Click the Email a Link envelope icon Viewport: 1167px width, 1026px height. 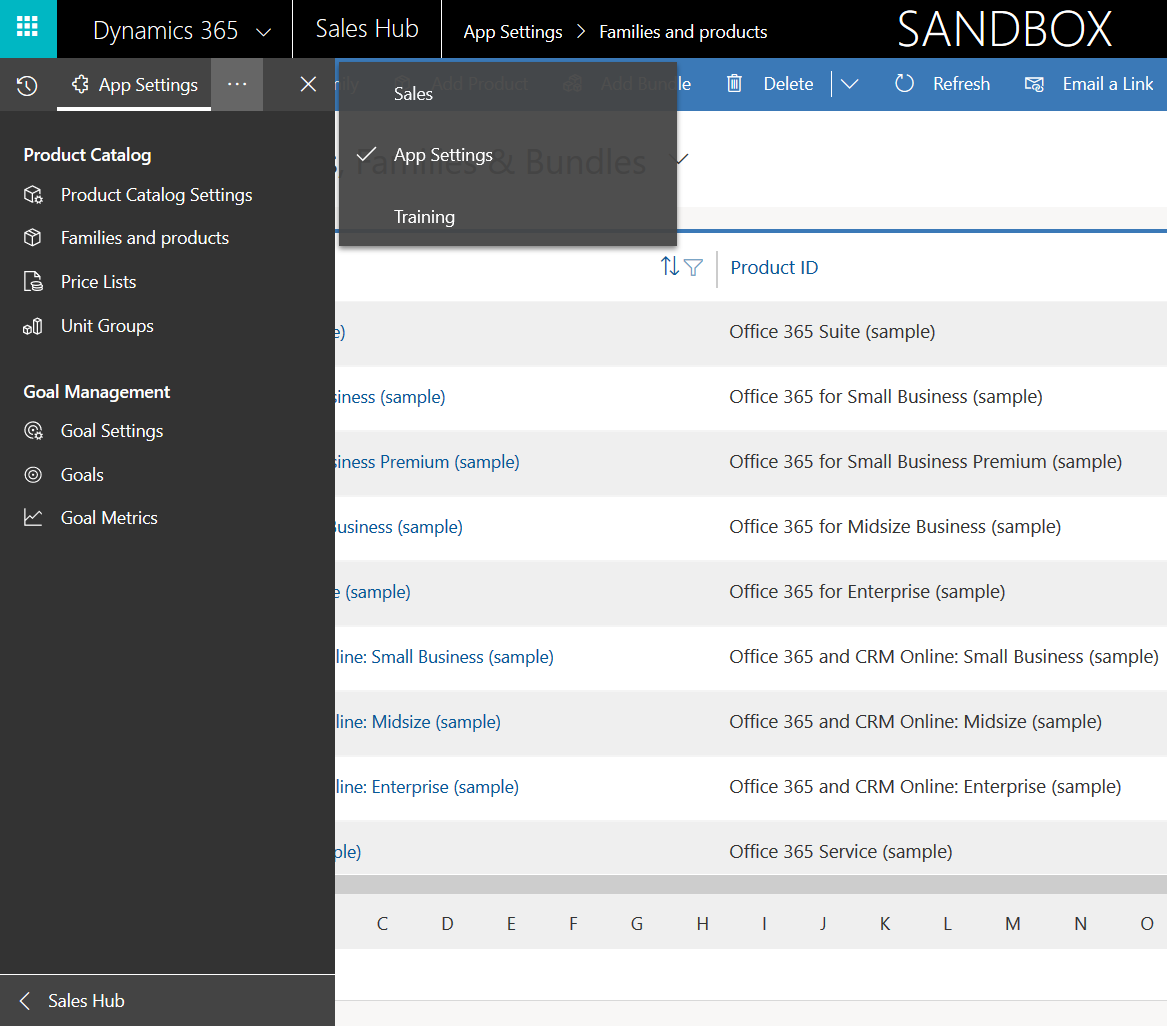1034,84
